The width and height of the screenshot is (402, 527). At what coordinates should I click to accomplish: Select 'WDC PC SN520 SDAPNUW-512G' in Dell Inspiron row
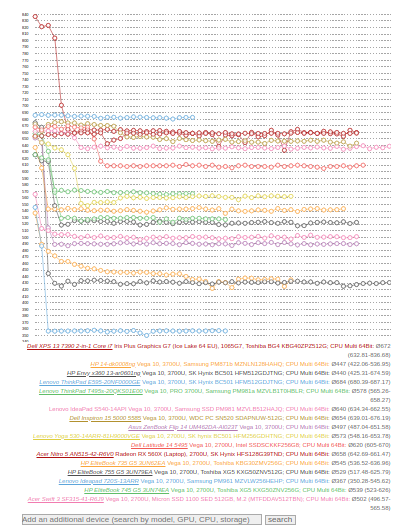tap(236, 418)
